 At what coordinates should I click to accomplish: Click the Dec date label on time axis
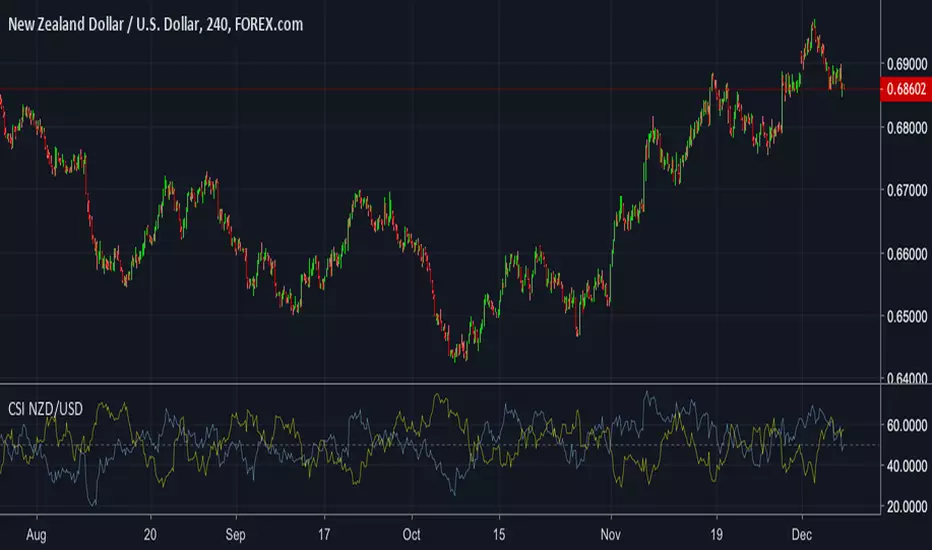[x=801, y=535]
